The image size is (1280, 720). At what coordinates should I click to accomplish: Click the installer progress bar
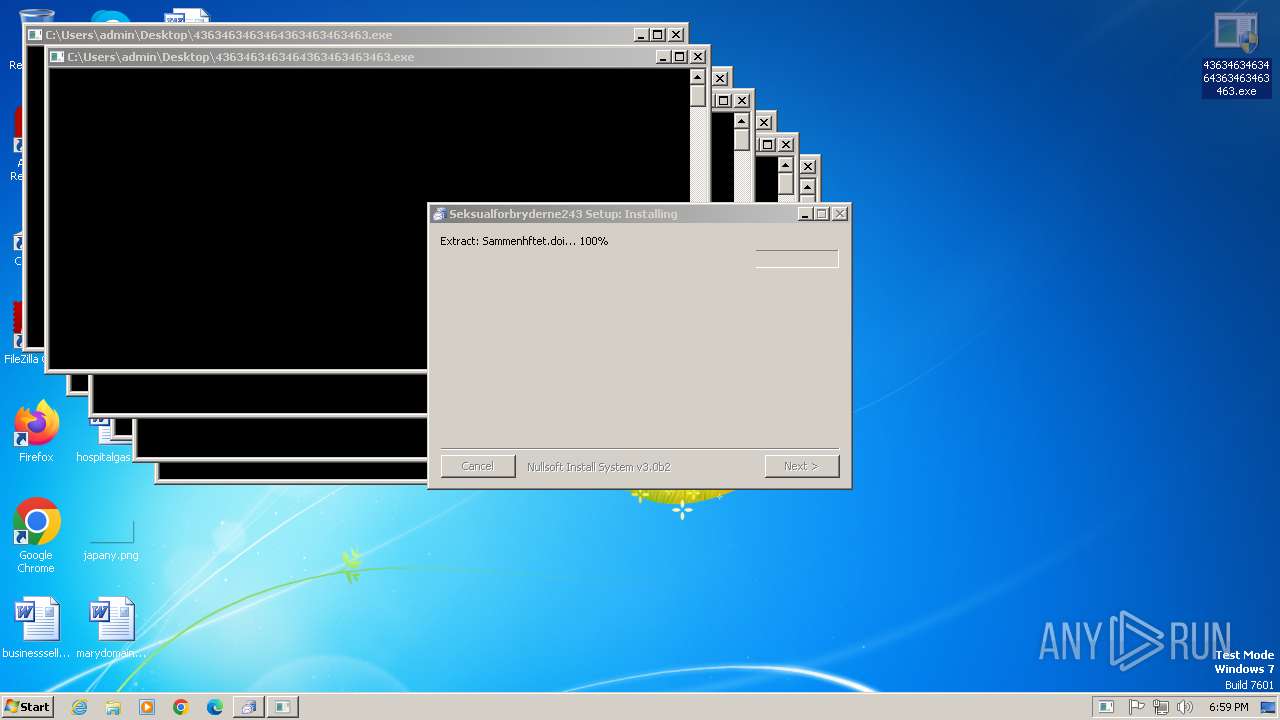[x=797, y=259]
